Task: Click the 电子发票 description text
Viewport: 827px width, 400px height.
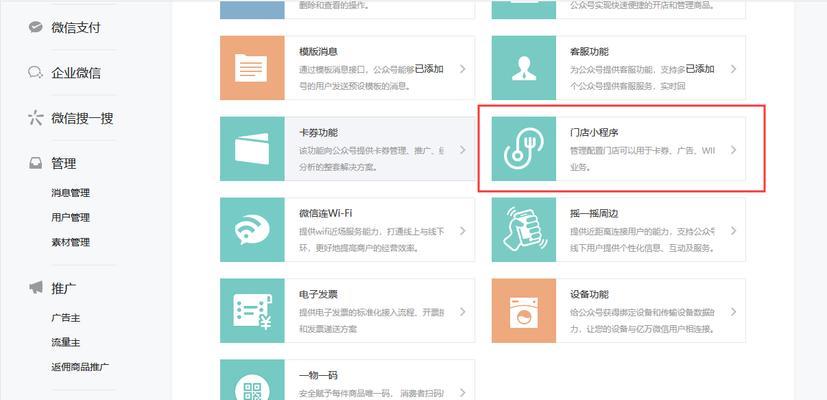Action: [x=371, y=320]
